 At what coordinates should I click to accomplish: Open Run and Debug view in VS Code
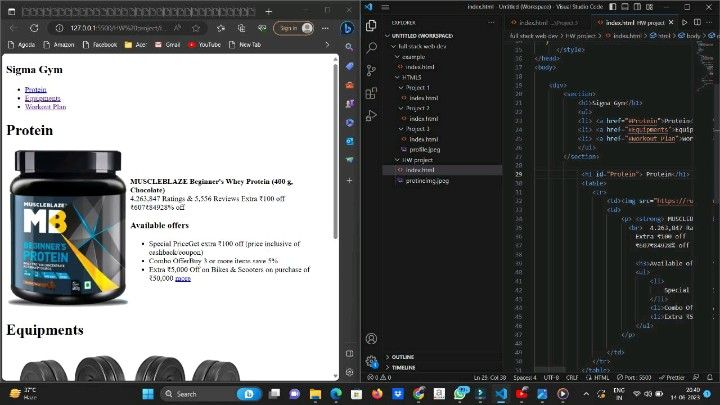tap(371, 115)
